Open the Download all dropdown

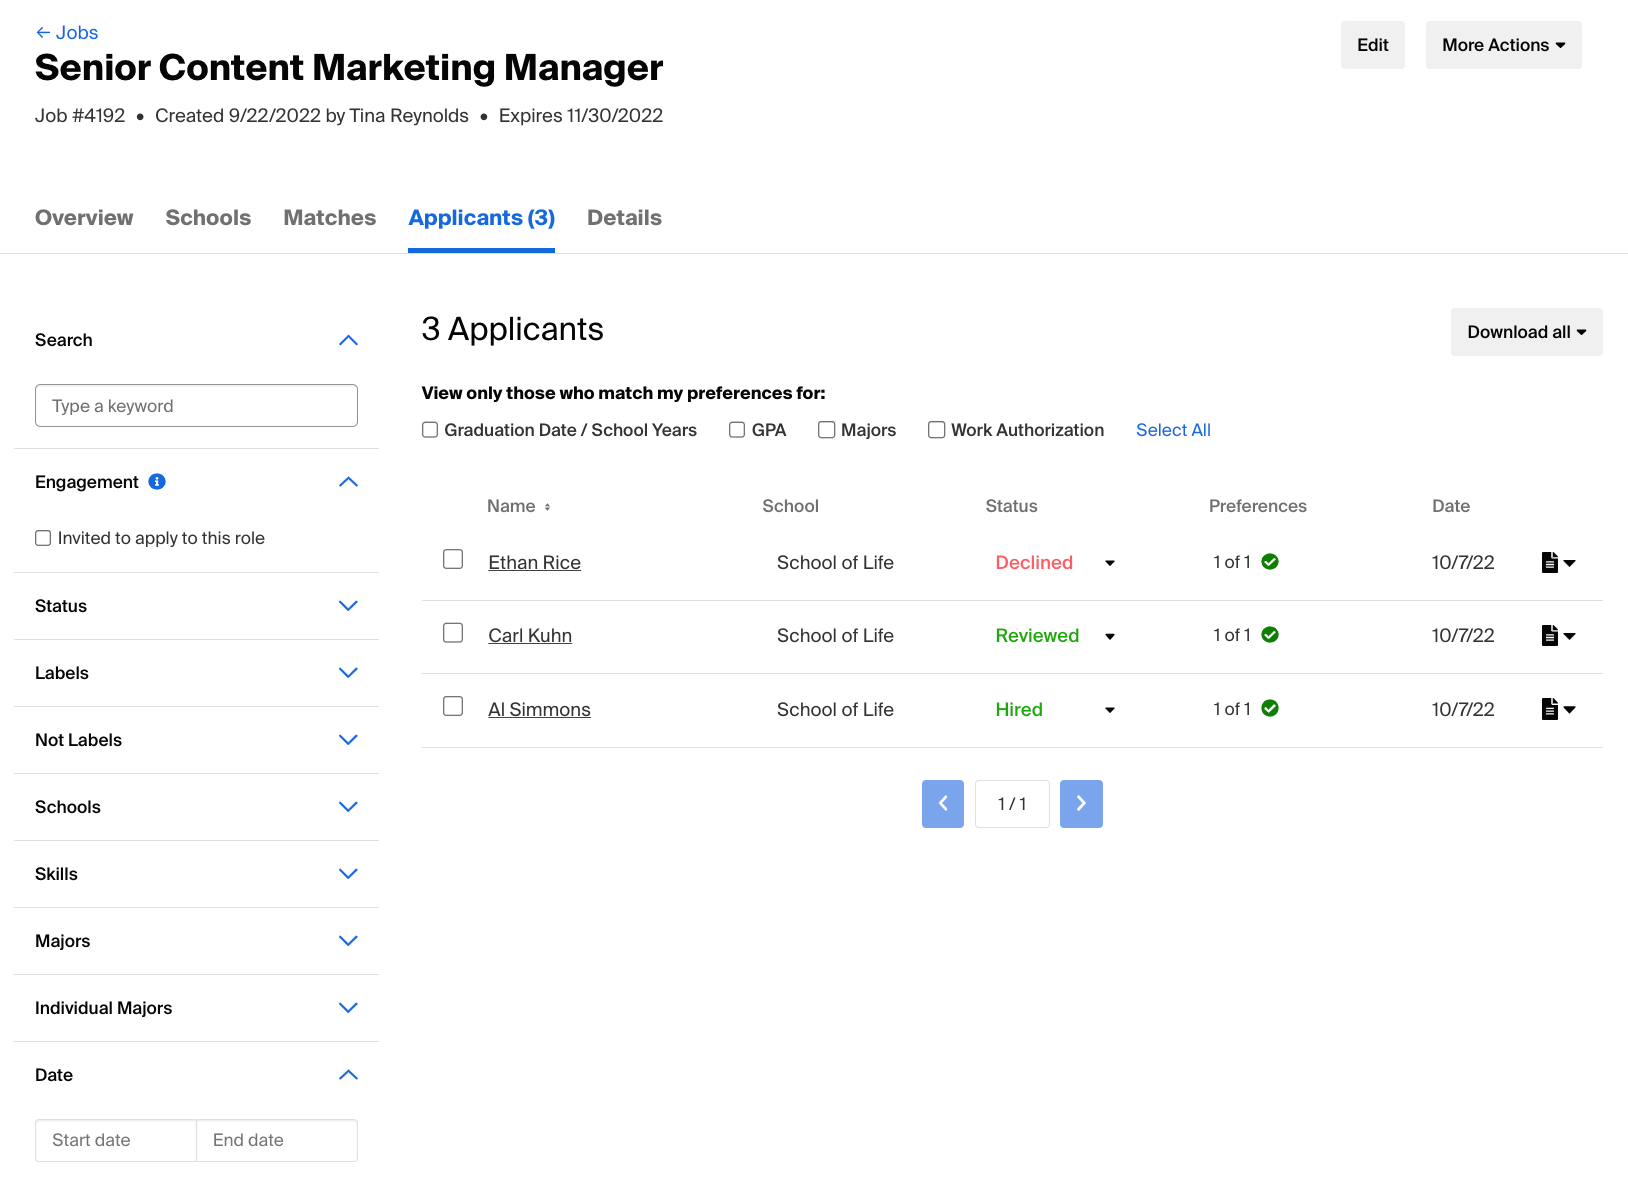coord(1526,332)
